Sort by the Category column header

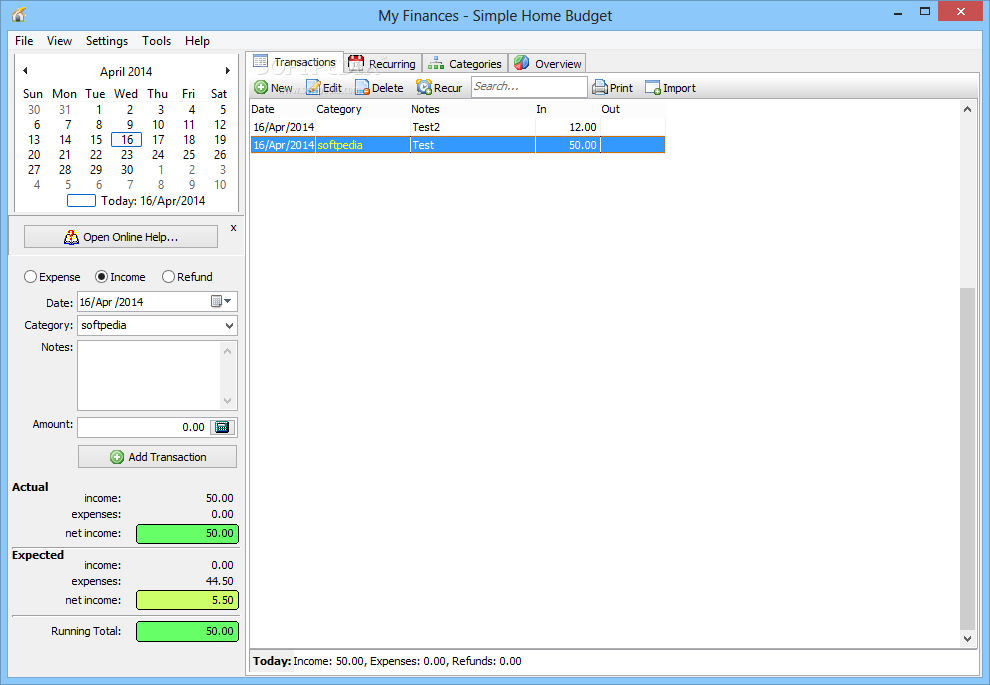tap(362, 109)
